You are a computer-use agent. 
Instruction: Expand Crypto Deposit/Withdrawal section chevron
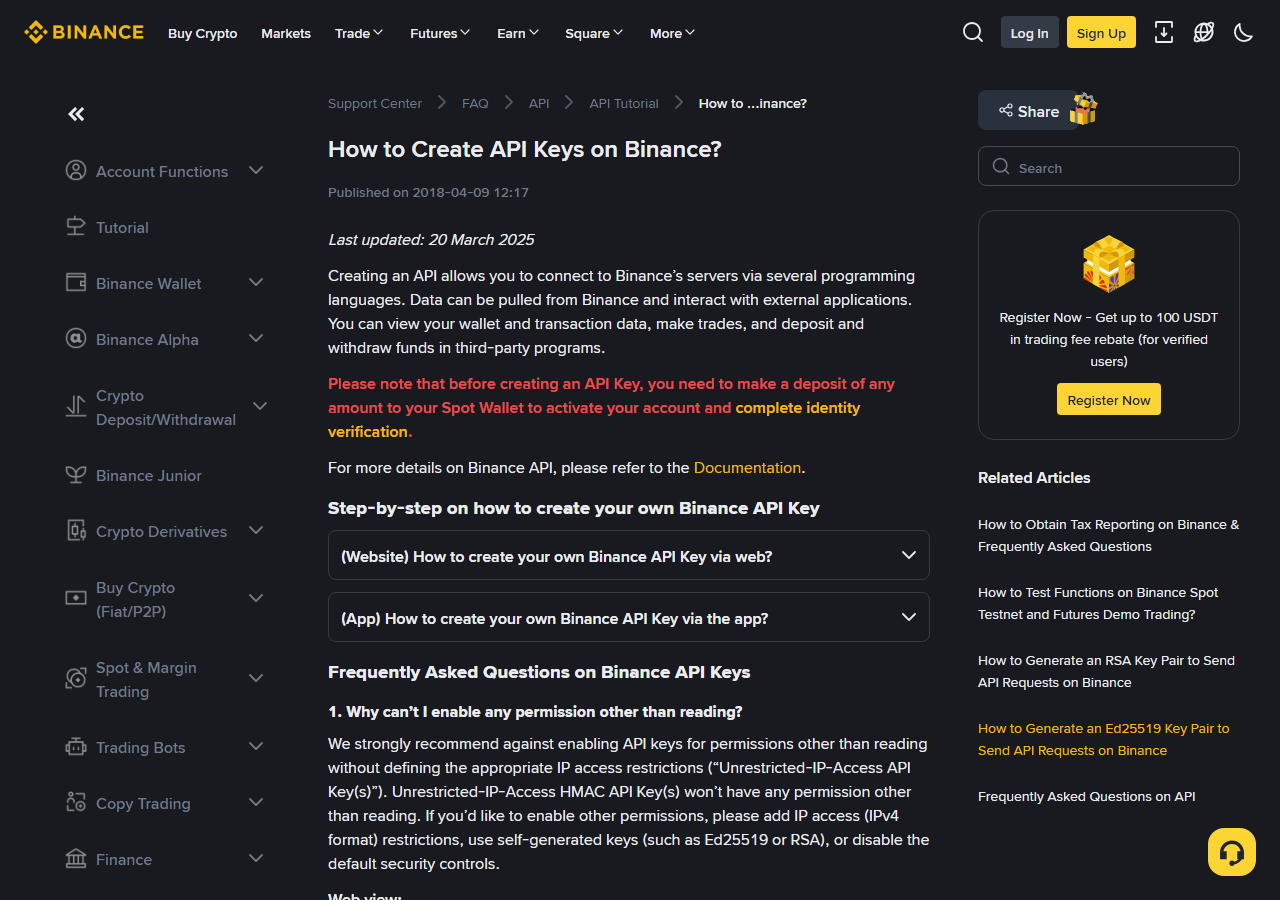[260, 406]
